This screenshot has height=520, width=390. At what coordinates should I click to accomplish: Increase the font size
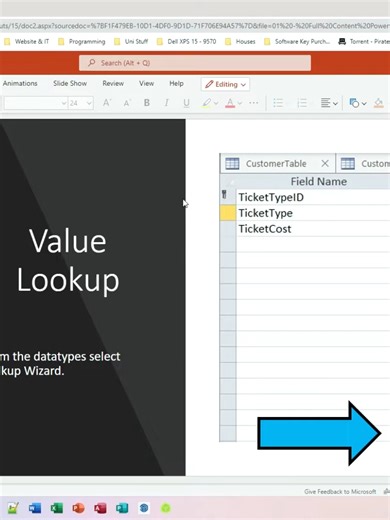[107, 103]
